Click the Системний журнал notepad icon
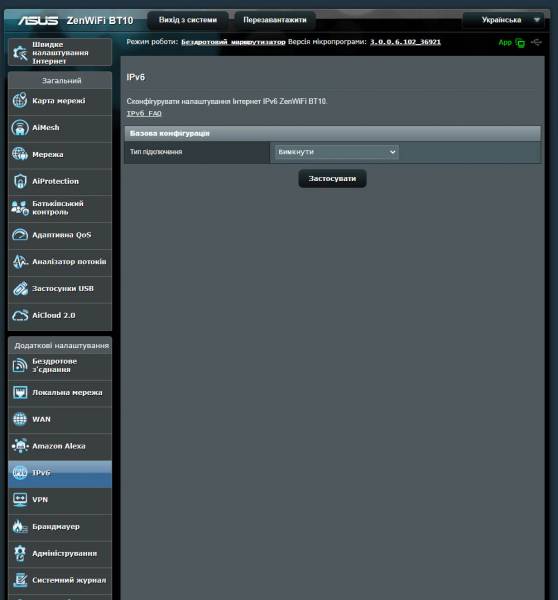 pyautogui.click(x=20, y=580)
